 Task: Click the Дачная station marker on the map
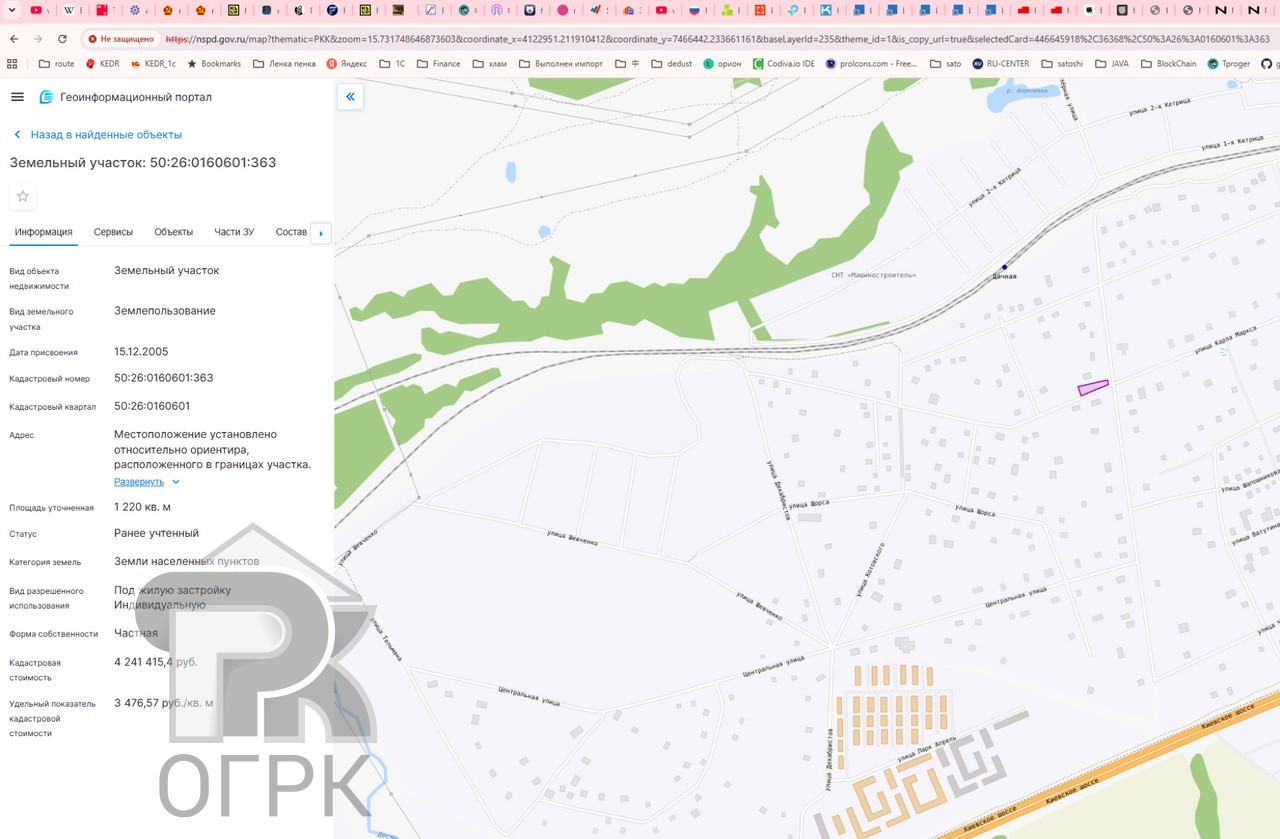pyautogui.click(x=1005, y=267)
